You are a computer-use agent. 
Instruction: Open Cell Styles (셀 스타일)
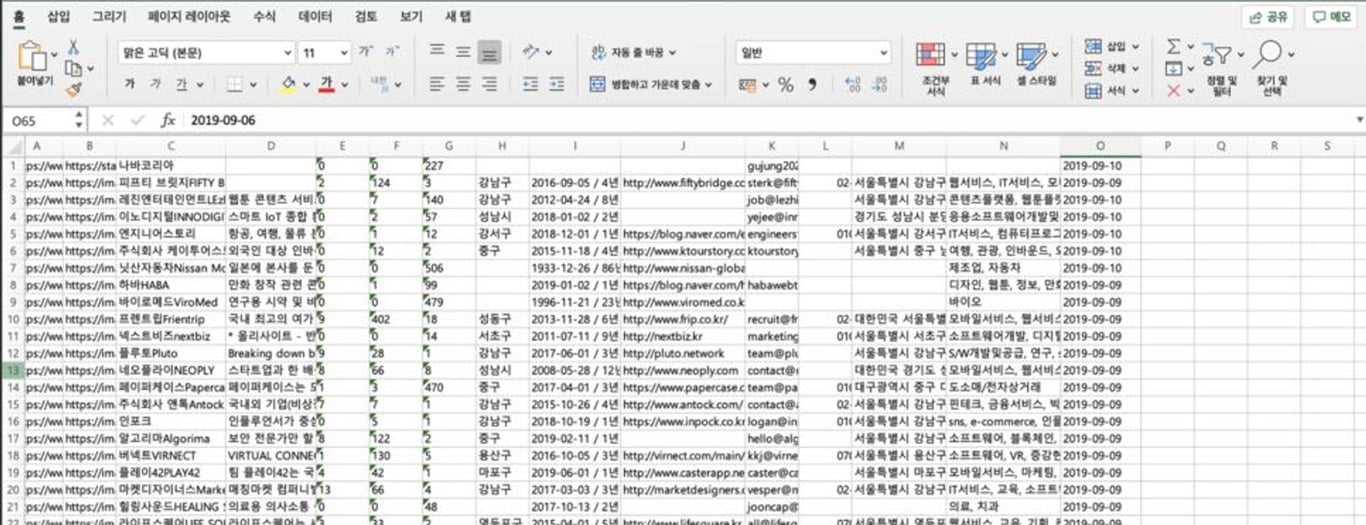(x=1035, y=64)
